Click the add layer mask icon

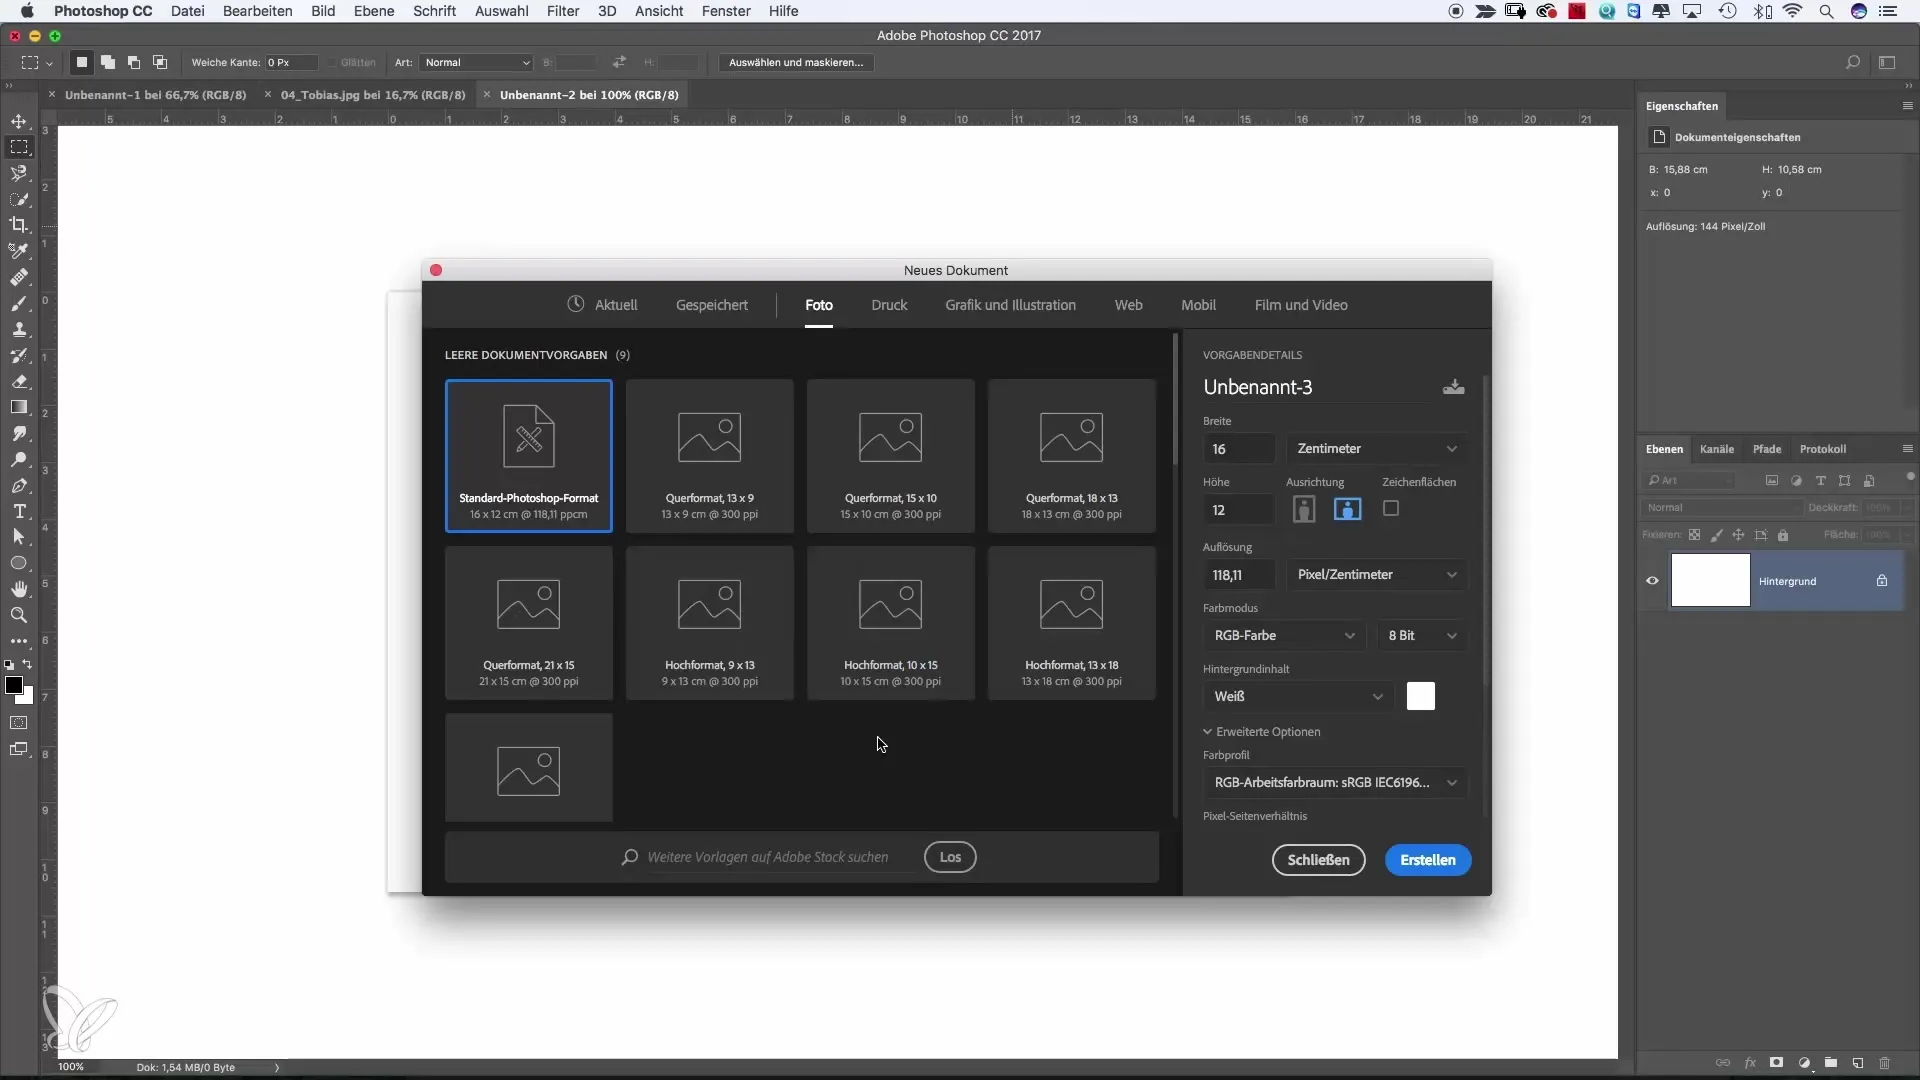(1777, 1063)
